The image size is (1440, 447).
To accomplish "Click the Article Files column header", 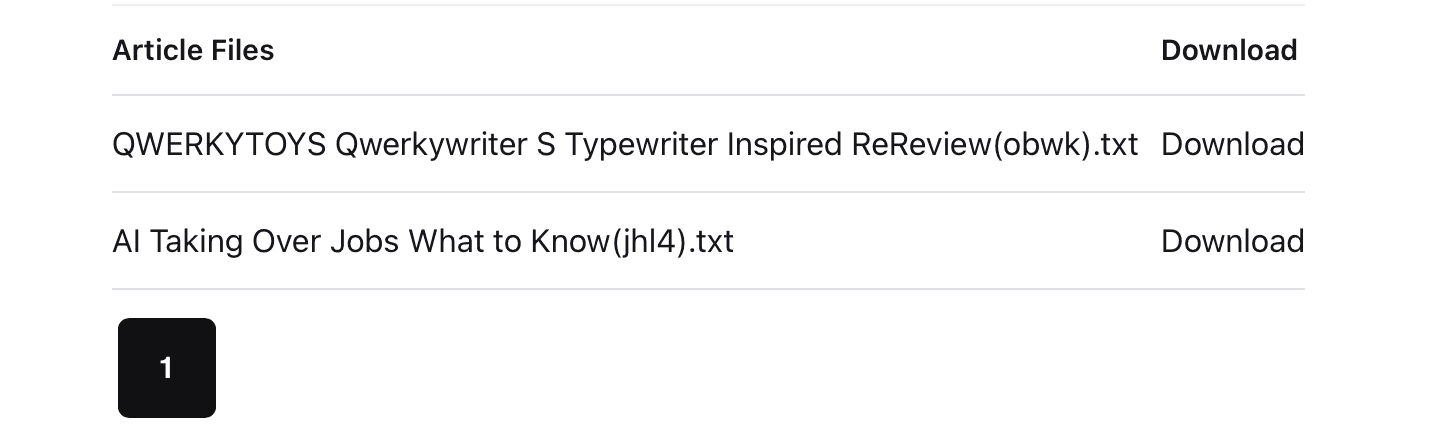I will (x=193, y=50).
